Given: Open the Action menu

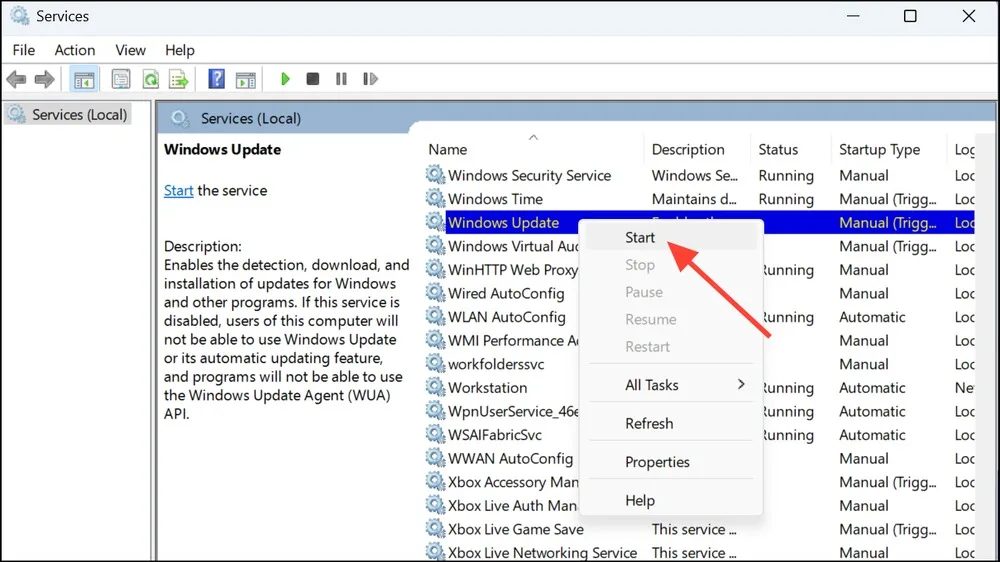Looking at the screenshot, I should point(75,50).
